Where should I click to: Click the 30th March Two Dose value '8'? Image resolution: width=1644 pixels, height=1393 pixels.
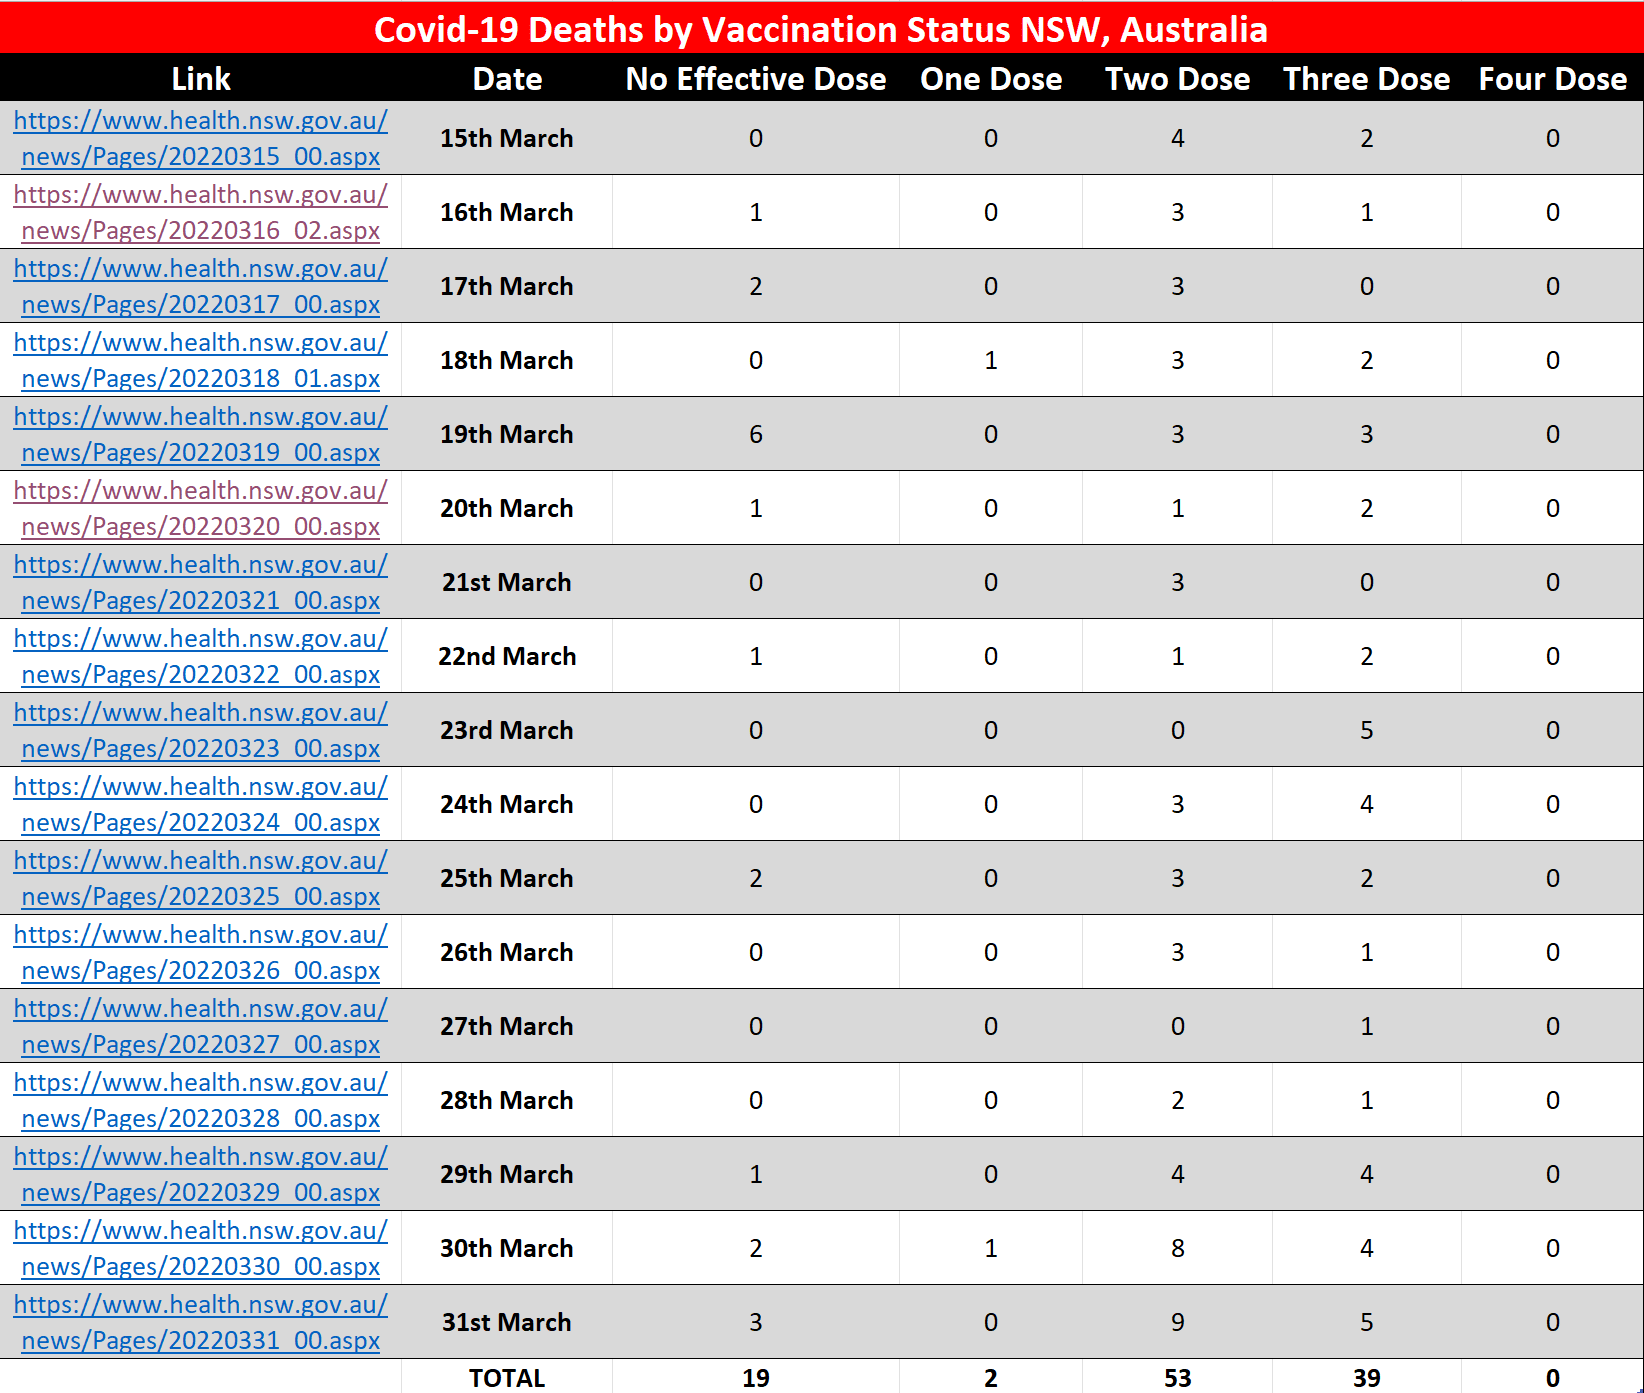pos(1177,1248)
